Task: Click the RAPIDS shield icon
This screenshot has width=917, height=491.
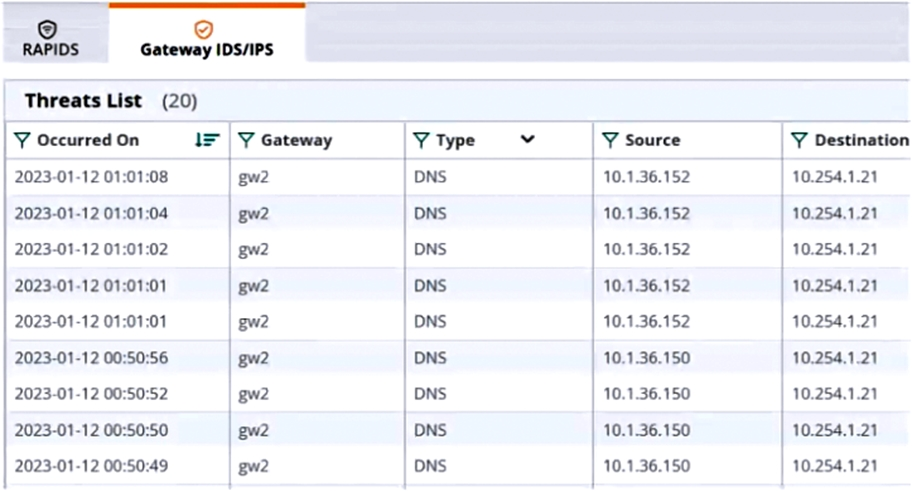Action: coord(49,29)
